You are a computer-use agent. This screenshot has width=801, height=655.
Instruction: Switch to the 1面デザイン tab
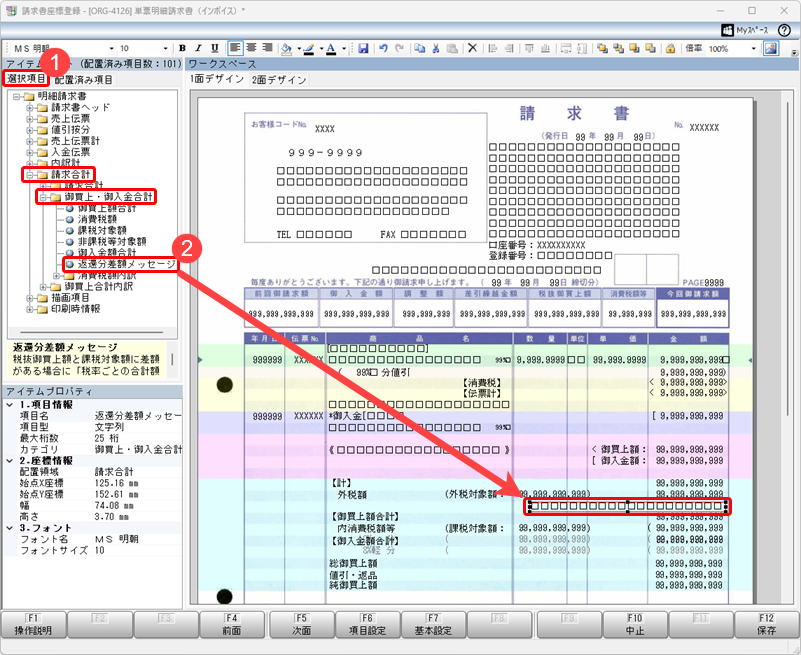click(217, 79)
